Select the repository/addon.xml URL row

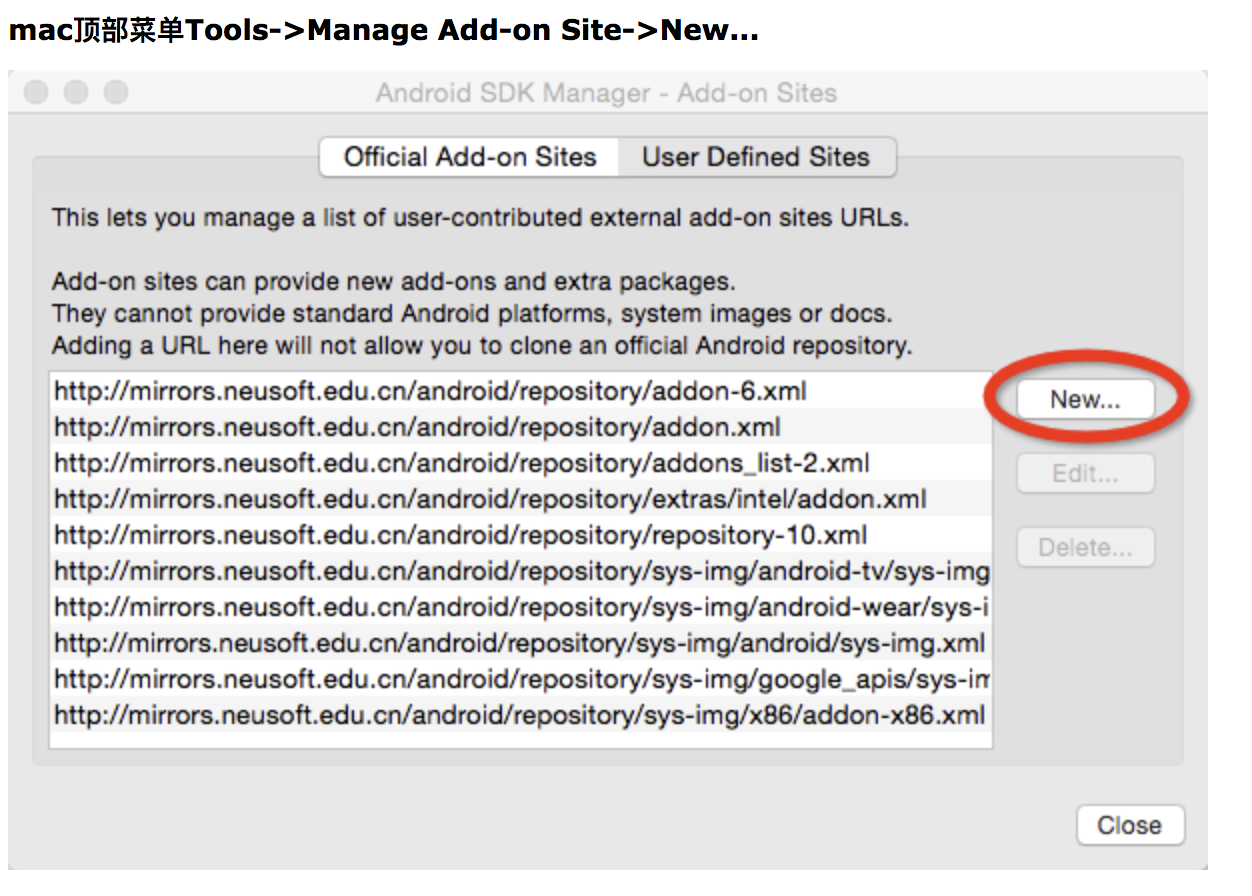(520, 427)
